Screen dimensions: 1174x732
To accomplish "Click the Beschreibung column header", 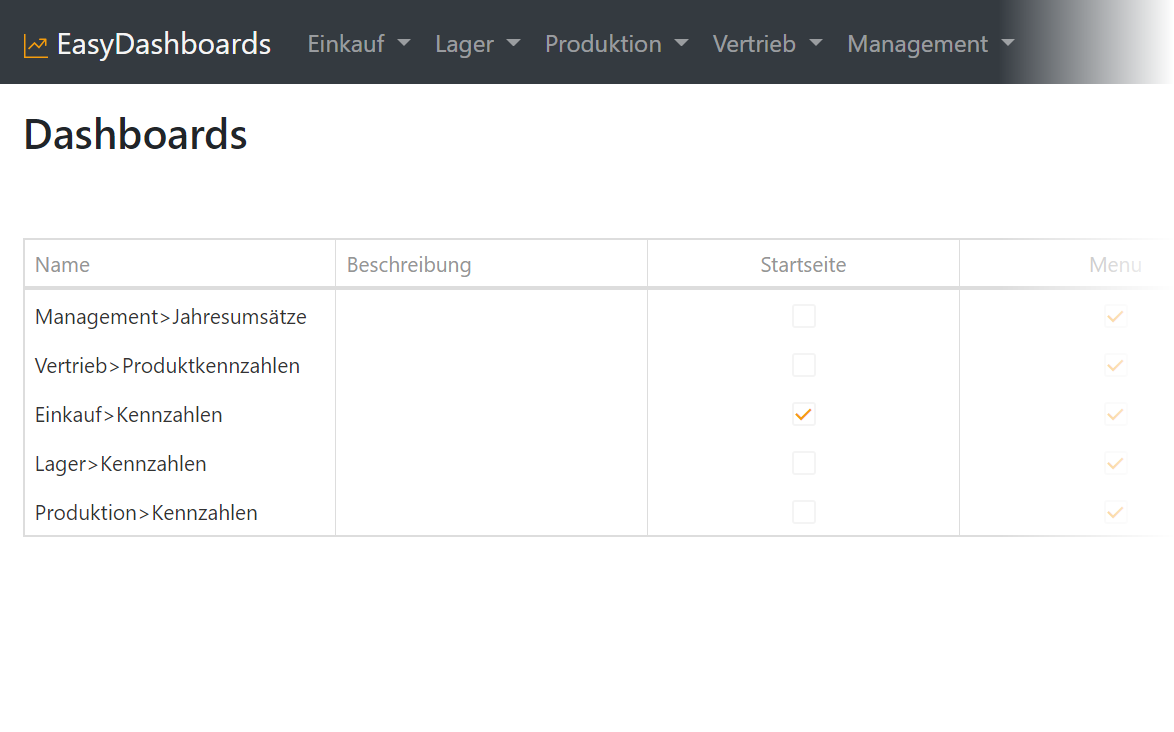I will pyautogui.click(x=408, y=265).
